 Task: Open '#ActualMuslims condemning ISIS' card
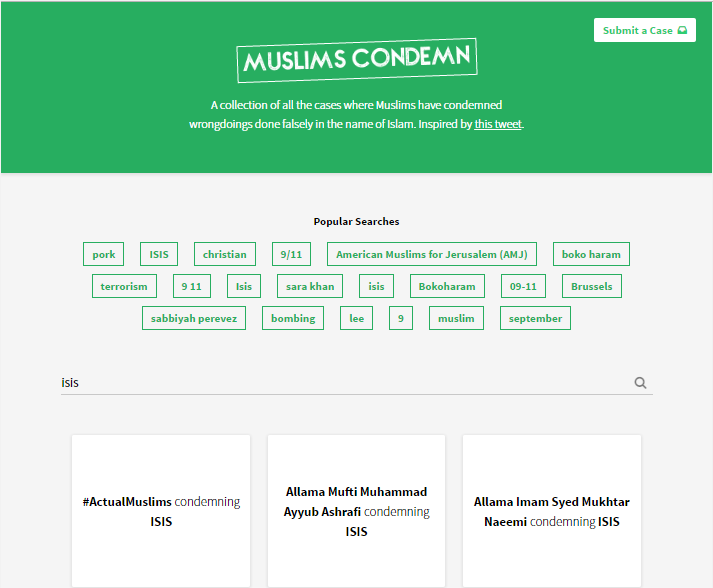[161, 511]
